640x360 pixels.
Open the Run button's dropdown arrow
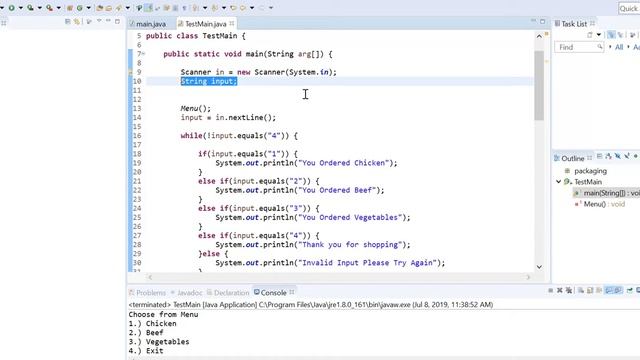click(x=20, y=8)
